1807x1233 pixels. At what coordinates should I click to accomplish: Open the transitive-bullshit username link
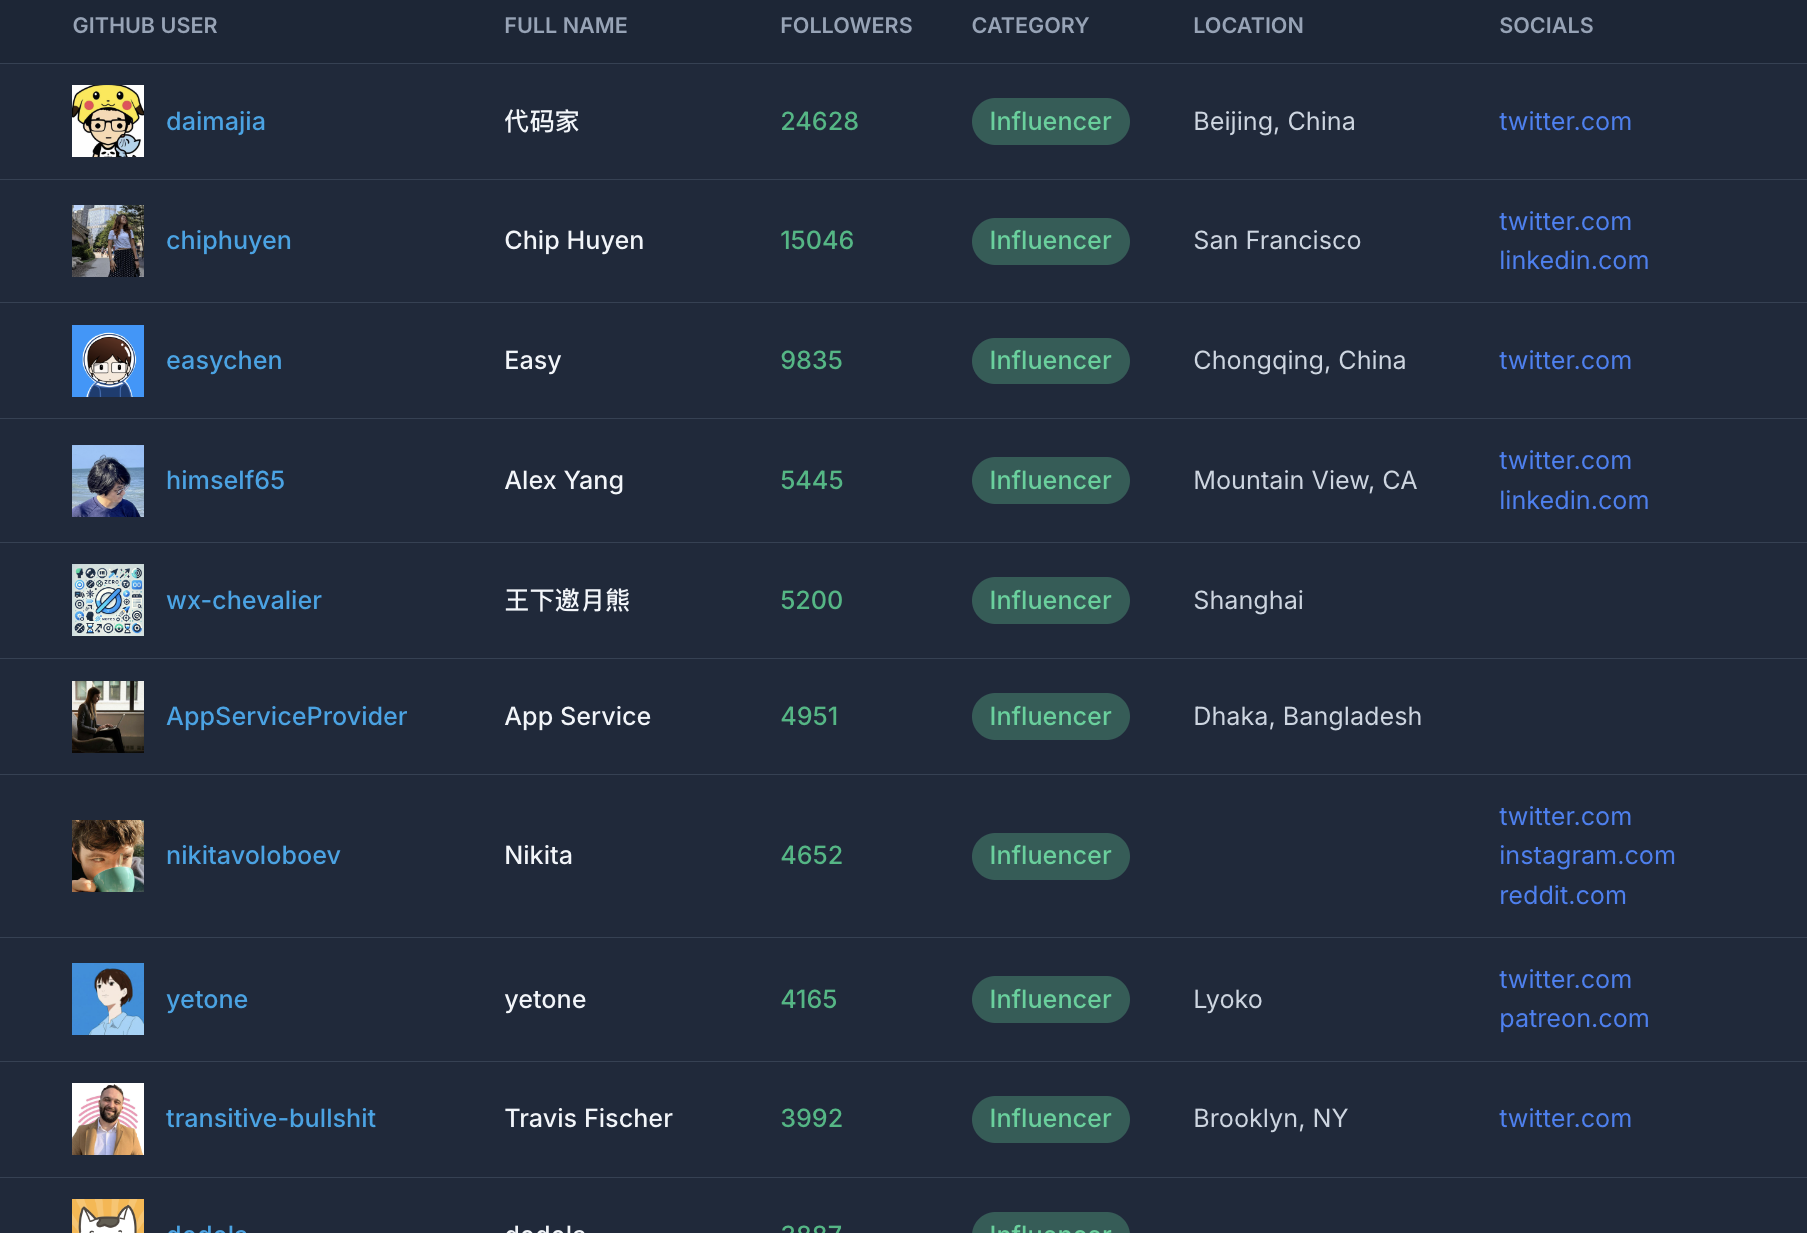point(270,1119)
